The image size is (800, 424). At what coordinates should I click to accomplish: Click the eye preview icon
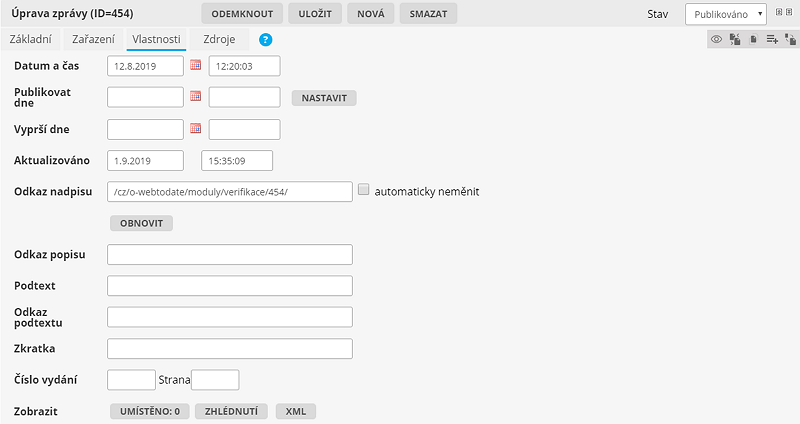(716, 40)
